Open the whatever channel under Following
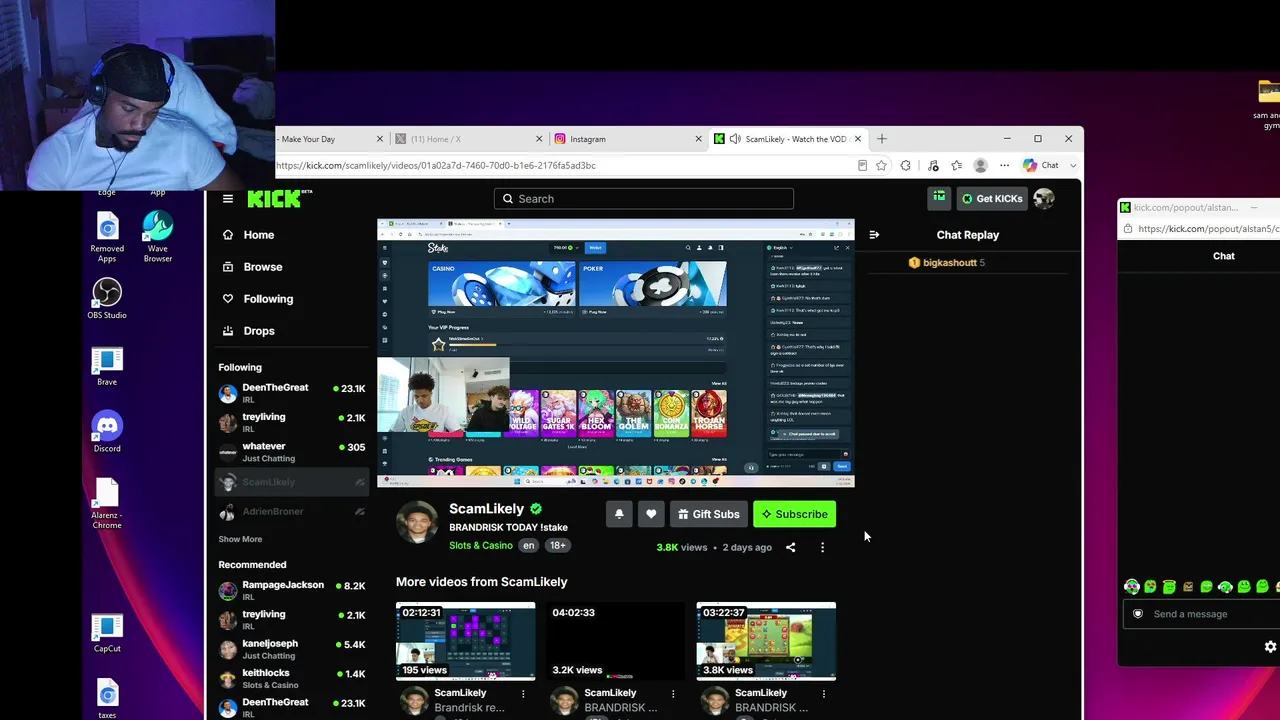Viewport: 1280px width, 720px height. pos(292,452)
